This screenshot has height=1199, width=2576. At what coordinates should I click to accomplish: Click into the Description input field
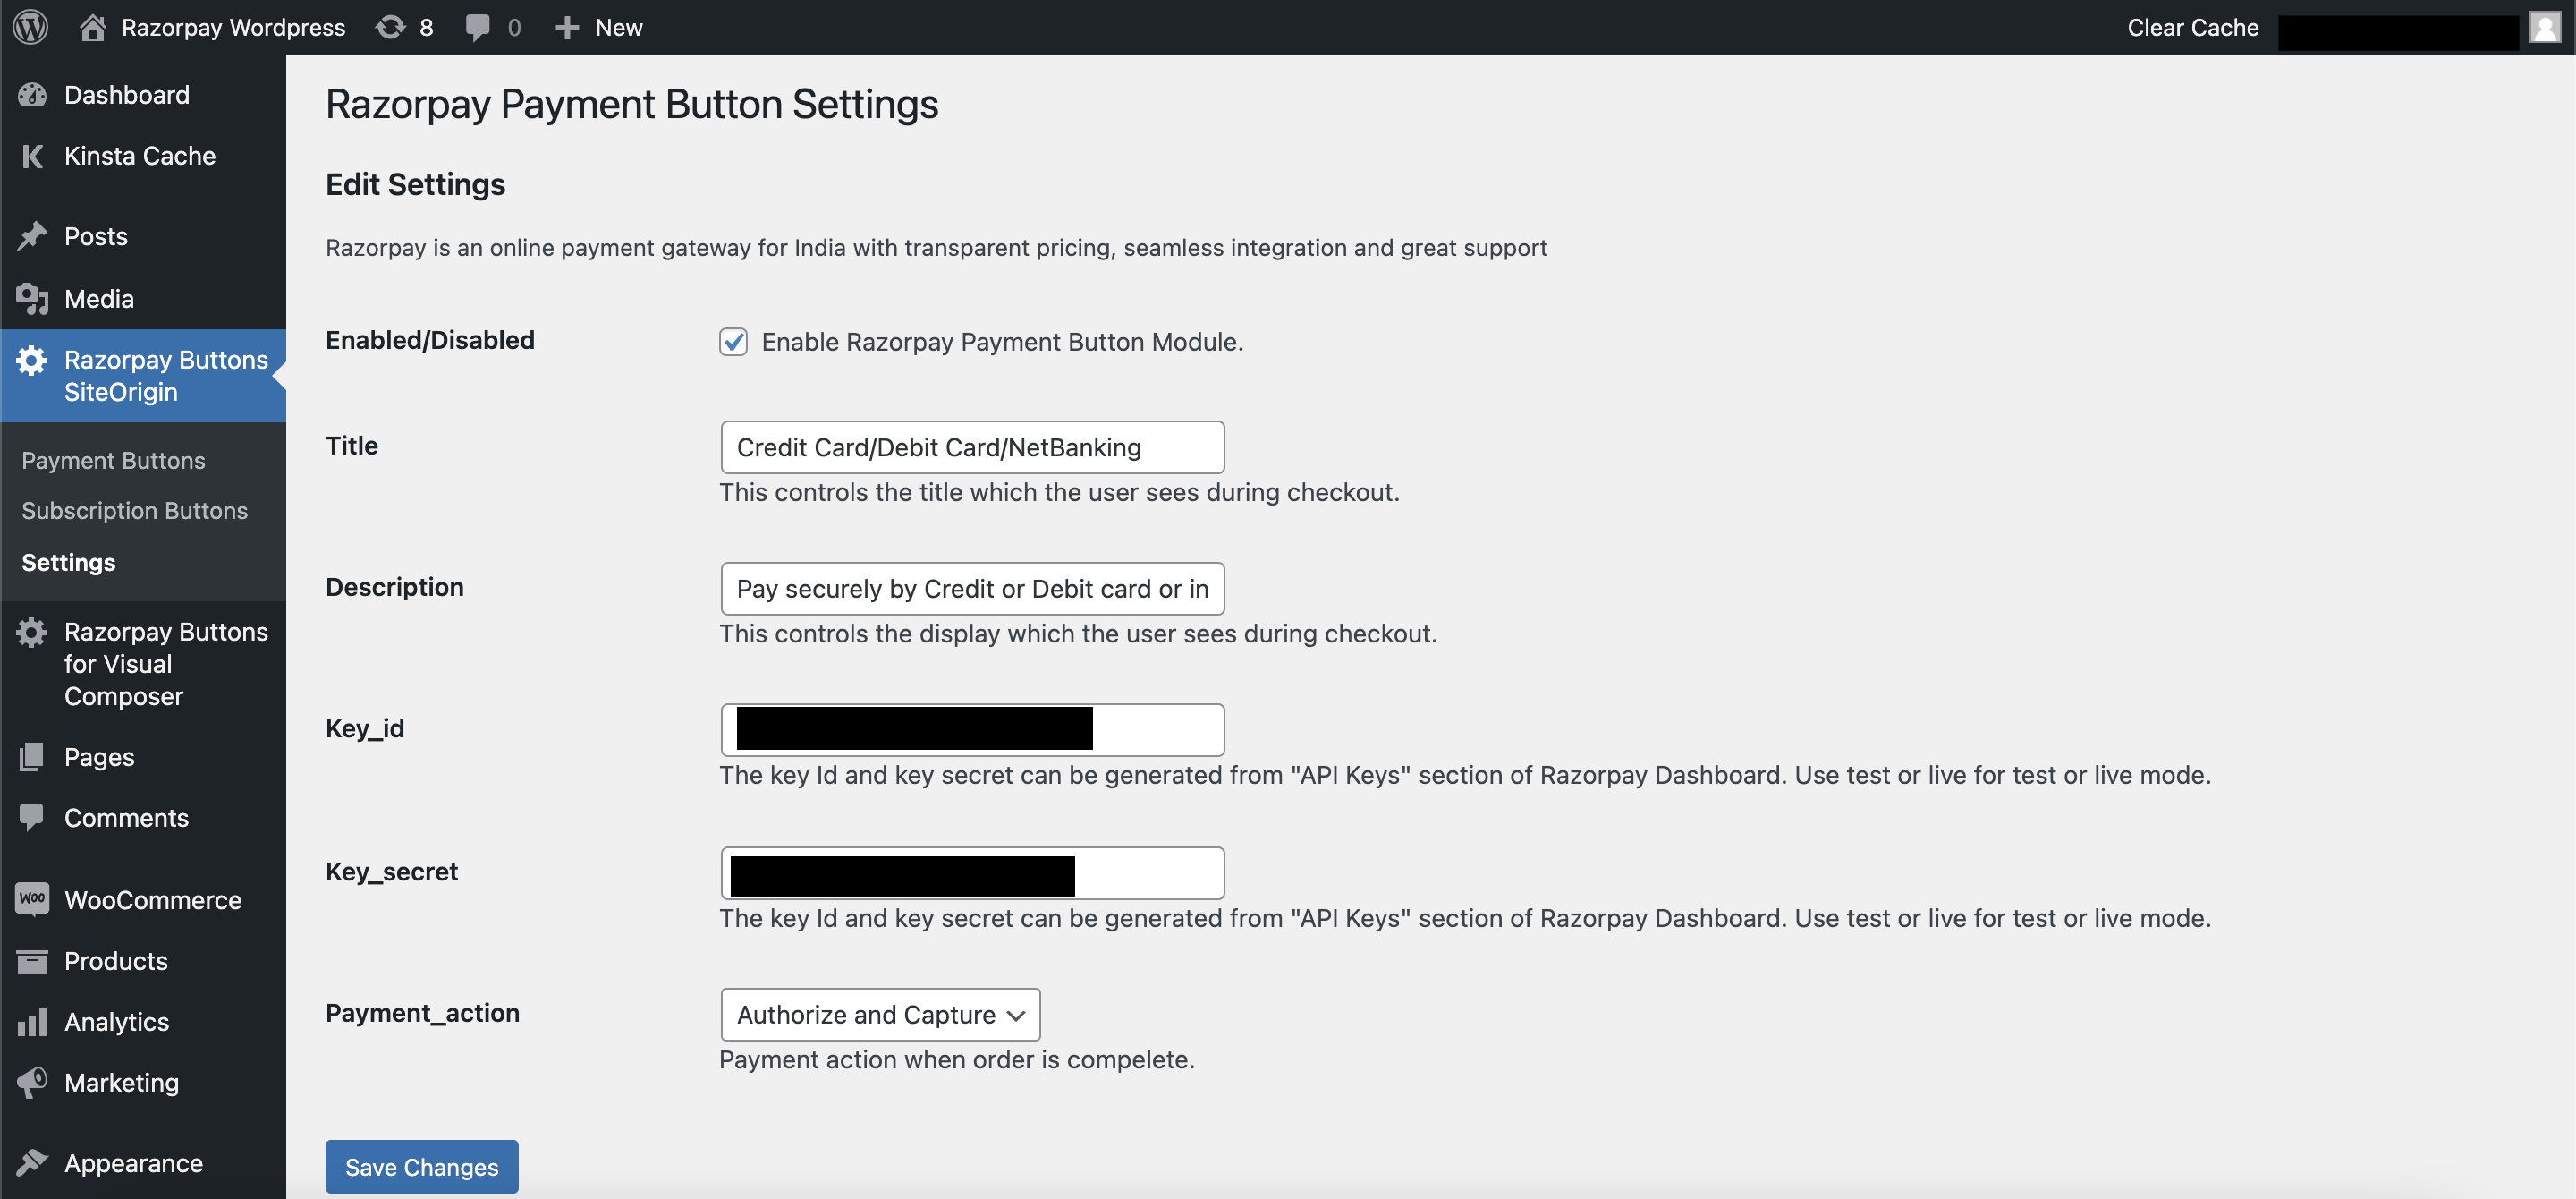972,588
